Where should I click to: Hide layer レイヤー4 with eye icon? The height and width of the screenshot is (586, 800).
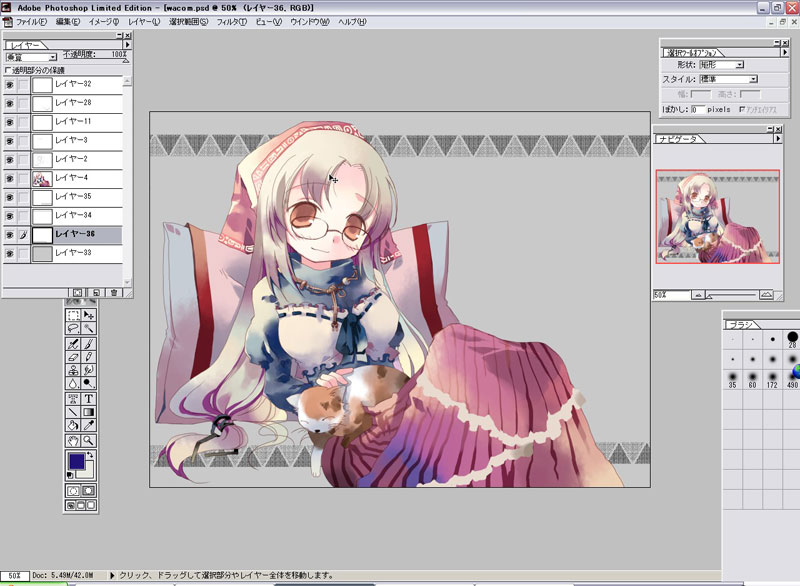click(x=10, y=179)
